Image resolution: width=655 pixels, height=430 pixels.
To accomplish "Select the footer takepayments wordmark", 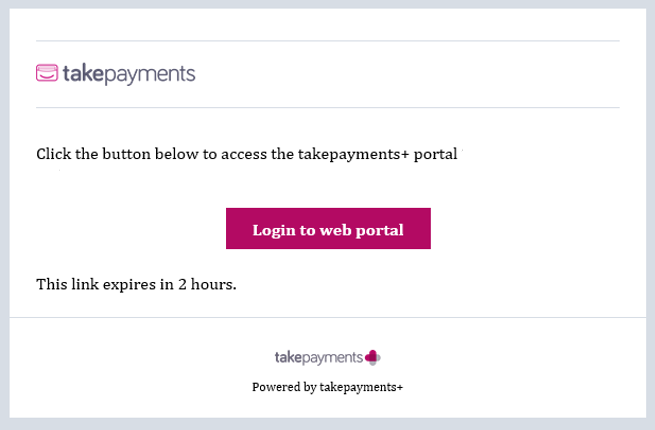I will coord(319,358).
